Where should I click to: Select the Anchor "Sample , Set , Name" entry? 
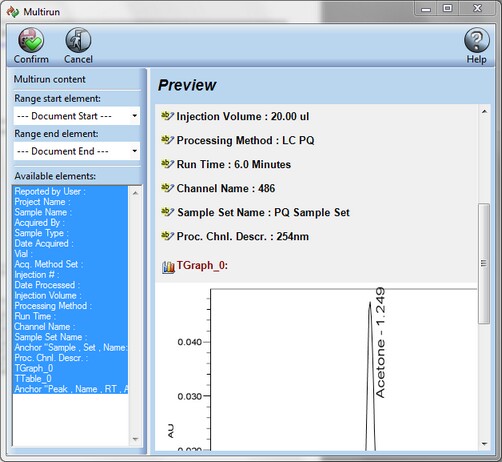pos(71,347)
